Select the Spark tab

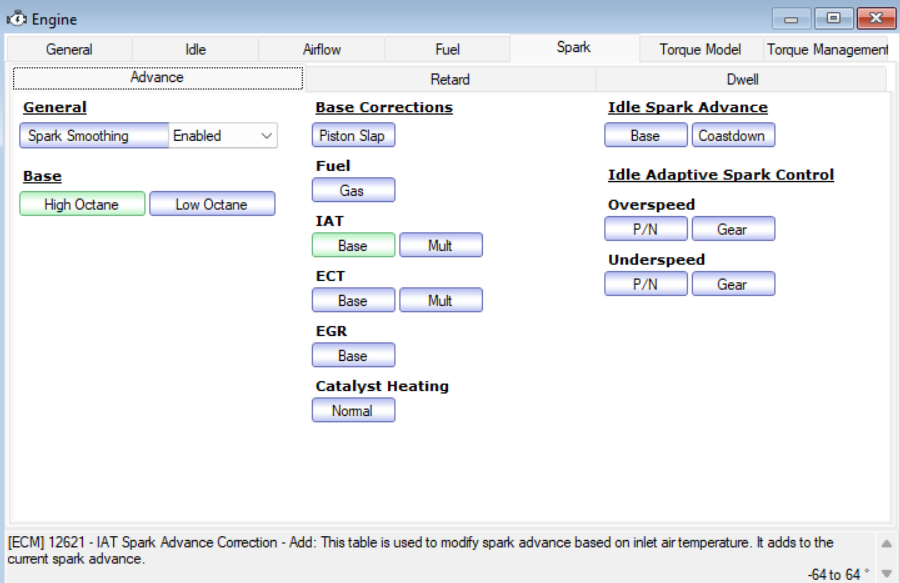click(574, 48)
